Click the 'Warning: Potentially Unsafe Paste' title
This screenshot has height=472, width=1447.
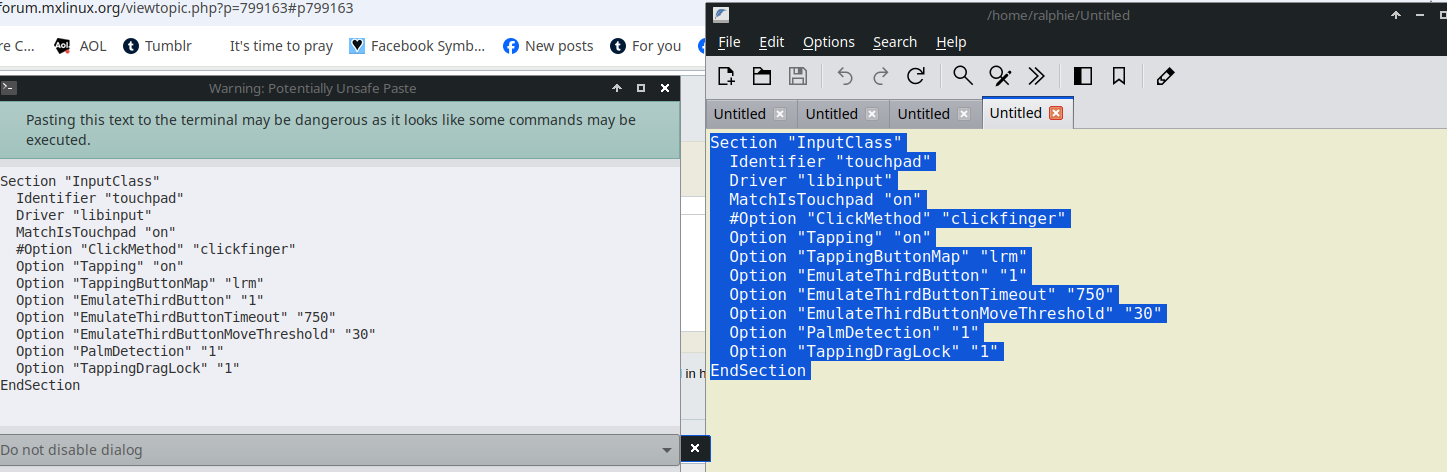pyautogui.click(x=313, y=88)
